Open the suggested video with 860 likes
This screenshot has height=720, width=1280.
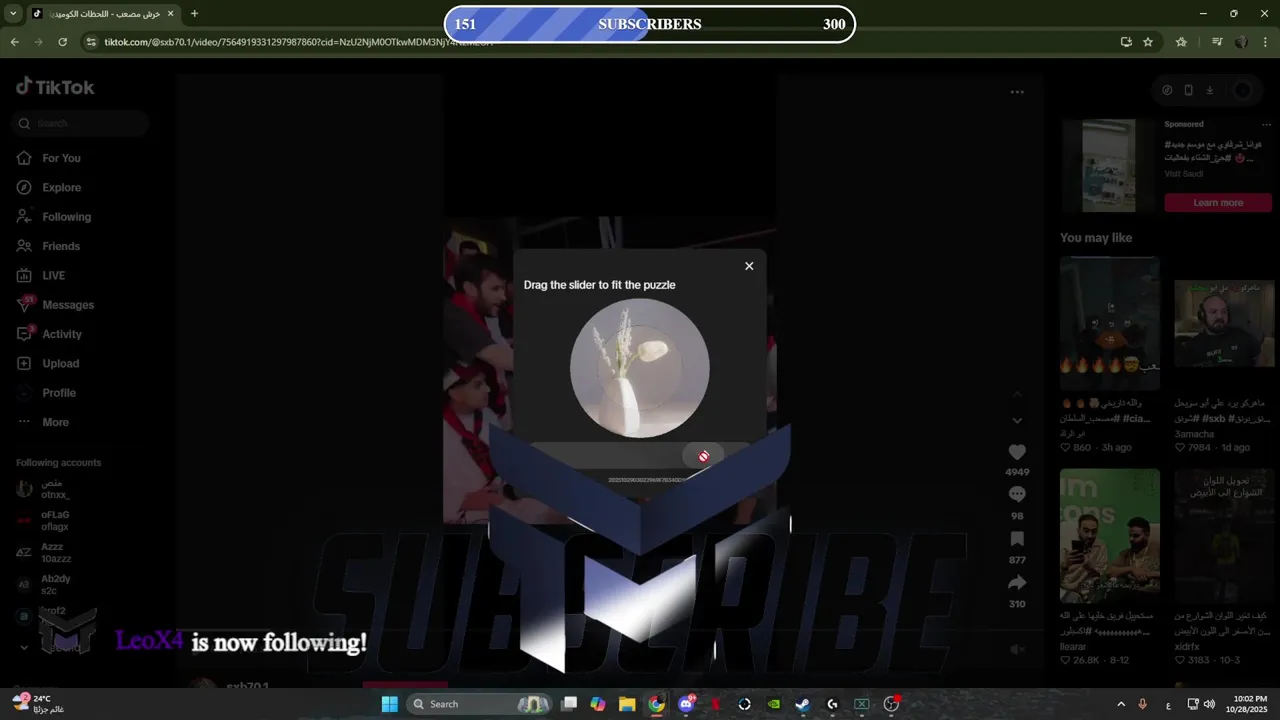click(1110, 323)
